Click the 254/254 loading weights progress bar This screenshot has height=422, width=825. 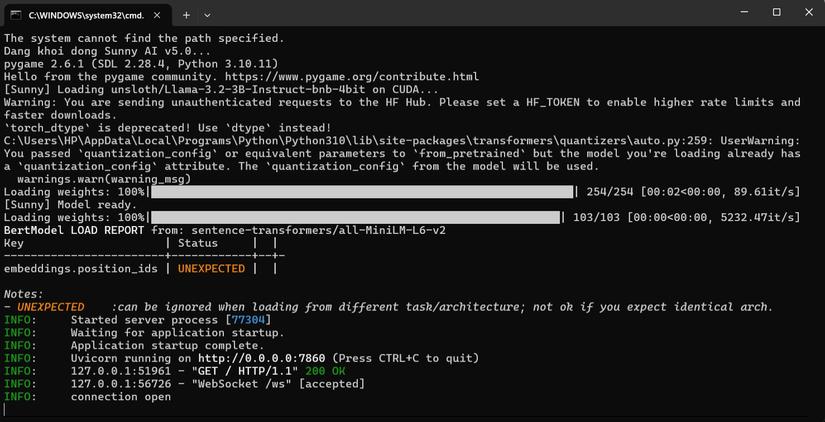(363, 191)
